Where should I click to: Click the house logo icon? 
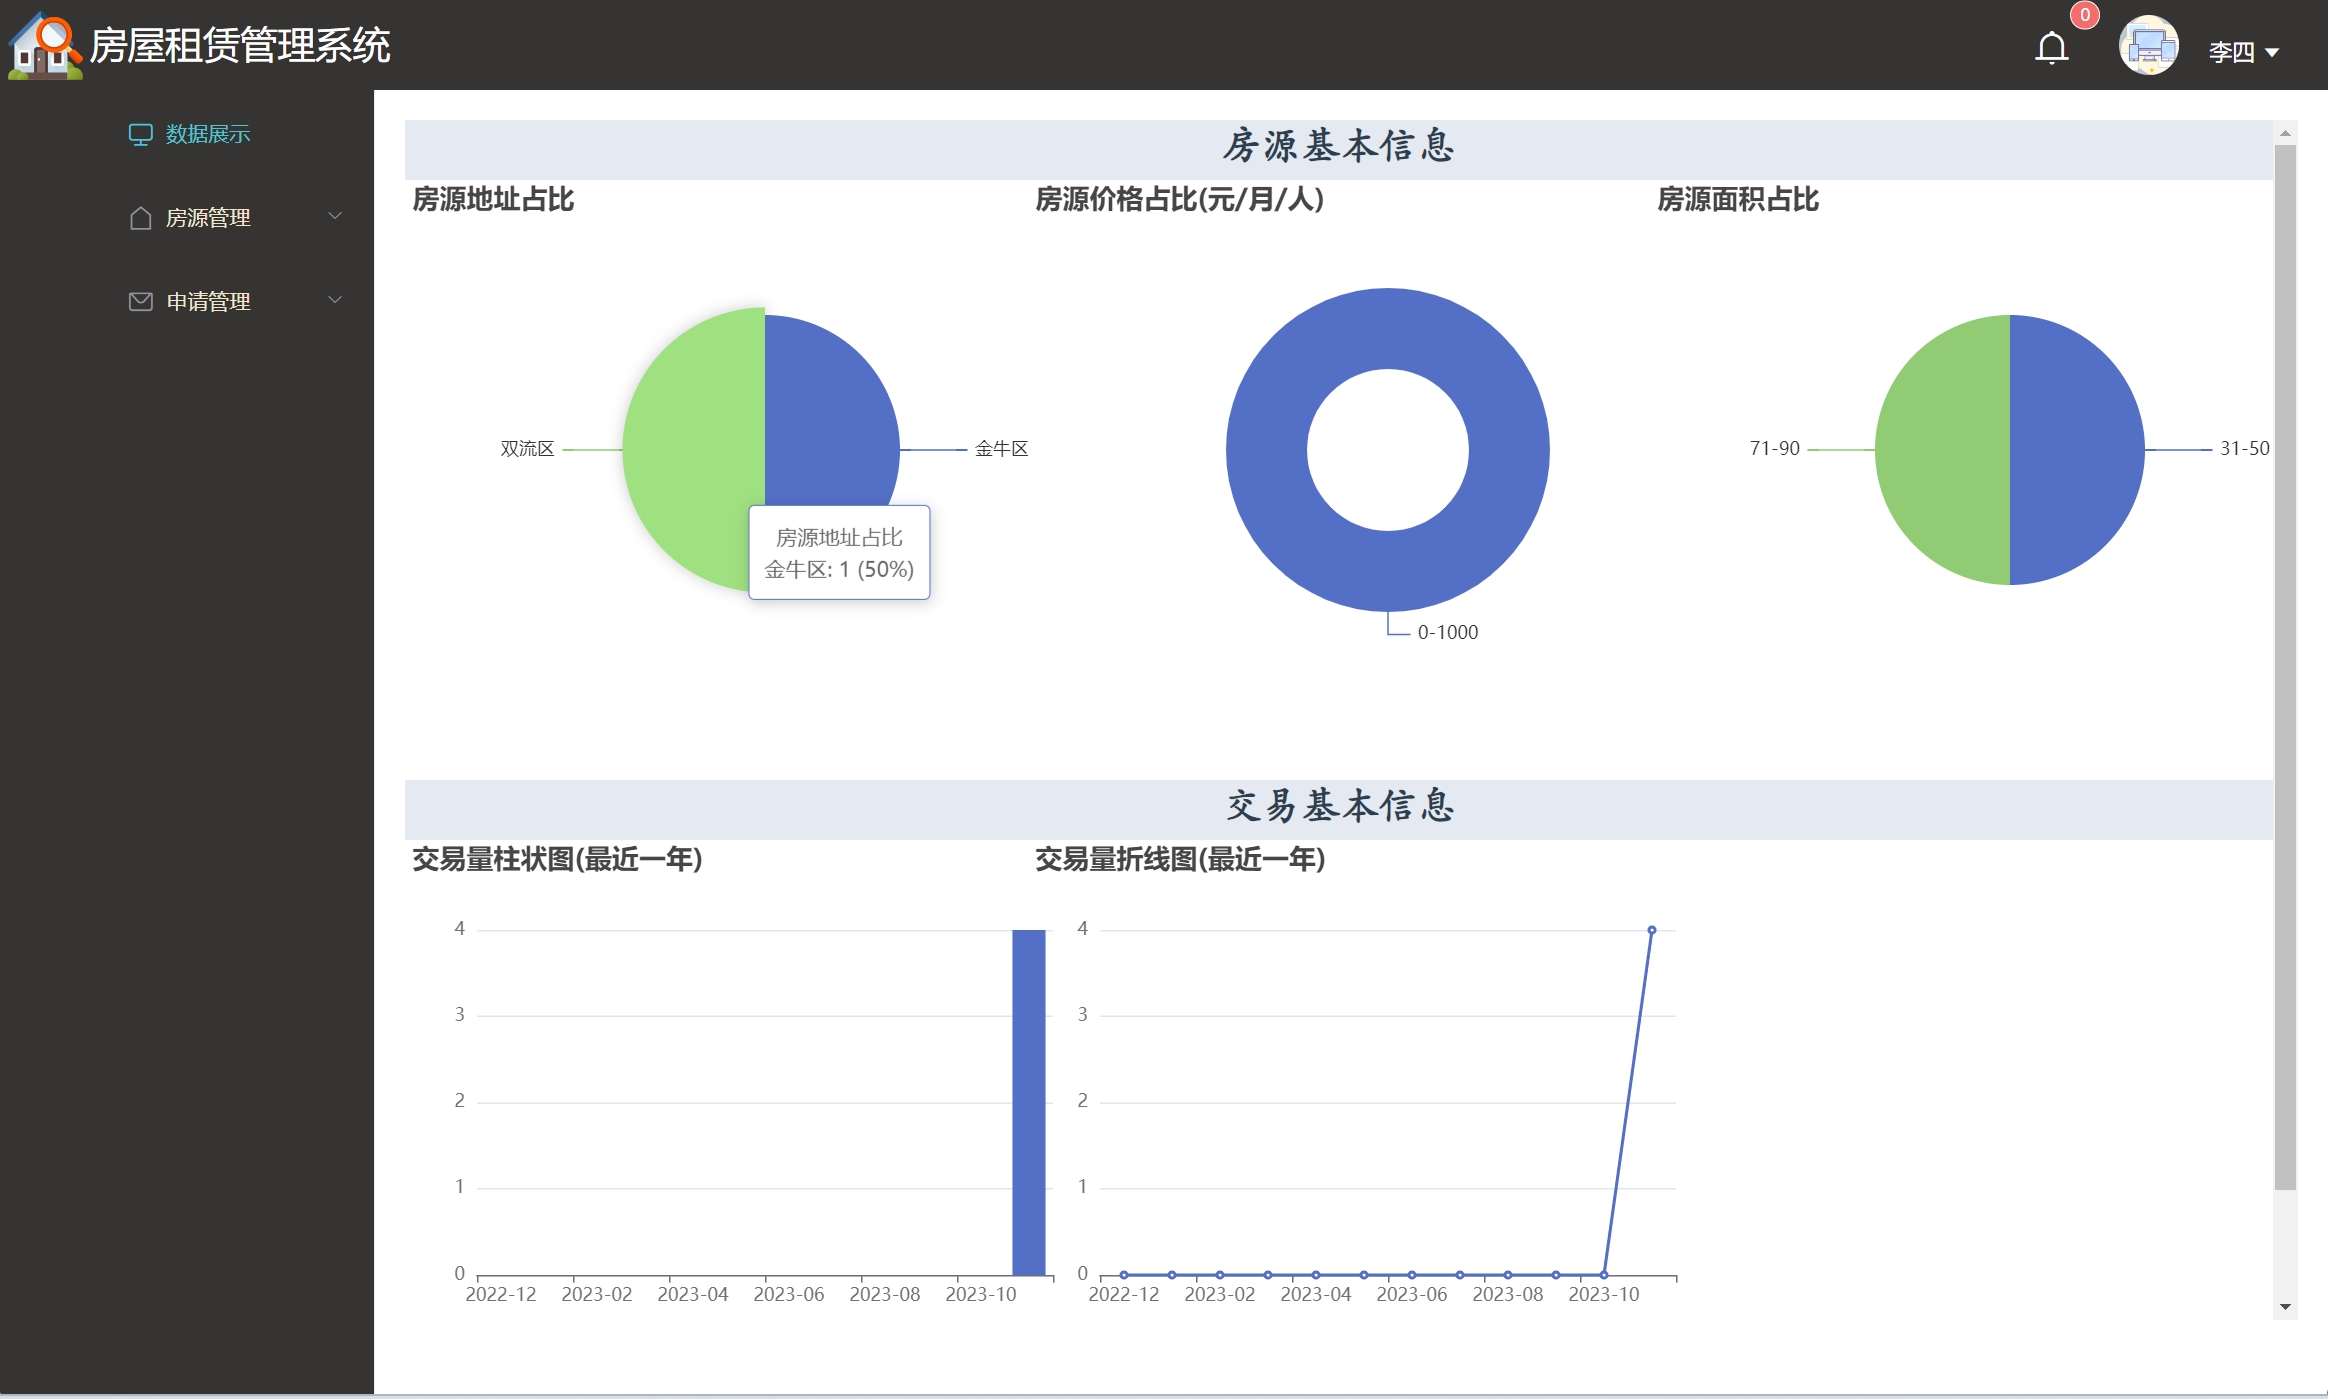pyautogui.click(x=43, y=46)
